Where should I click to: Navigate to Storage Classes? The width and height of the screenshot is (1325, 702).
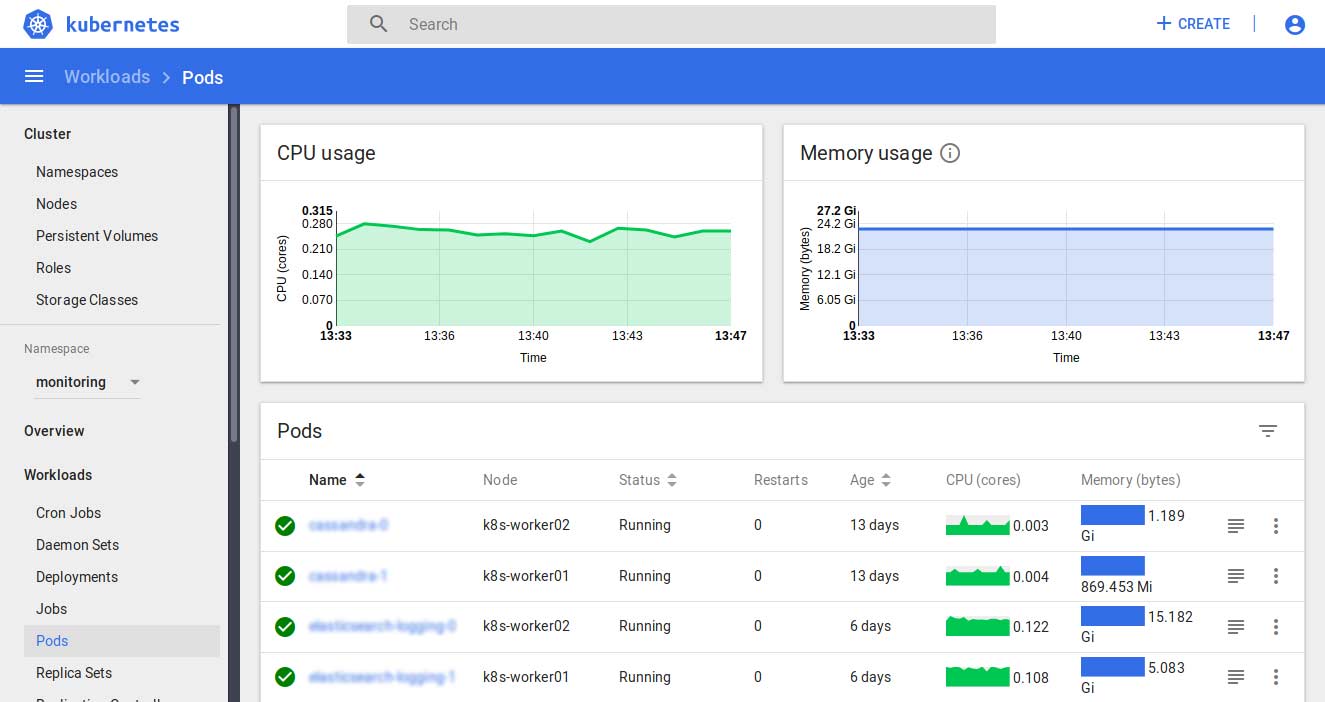tap(87, 300)
